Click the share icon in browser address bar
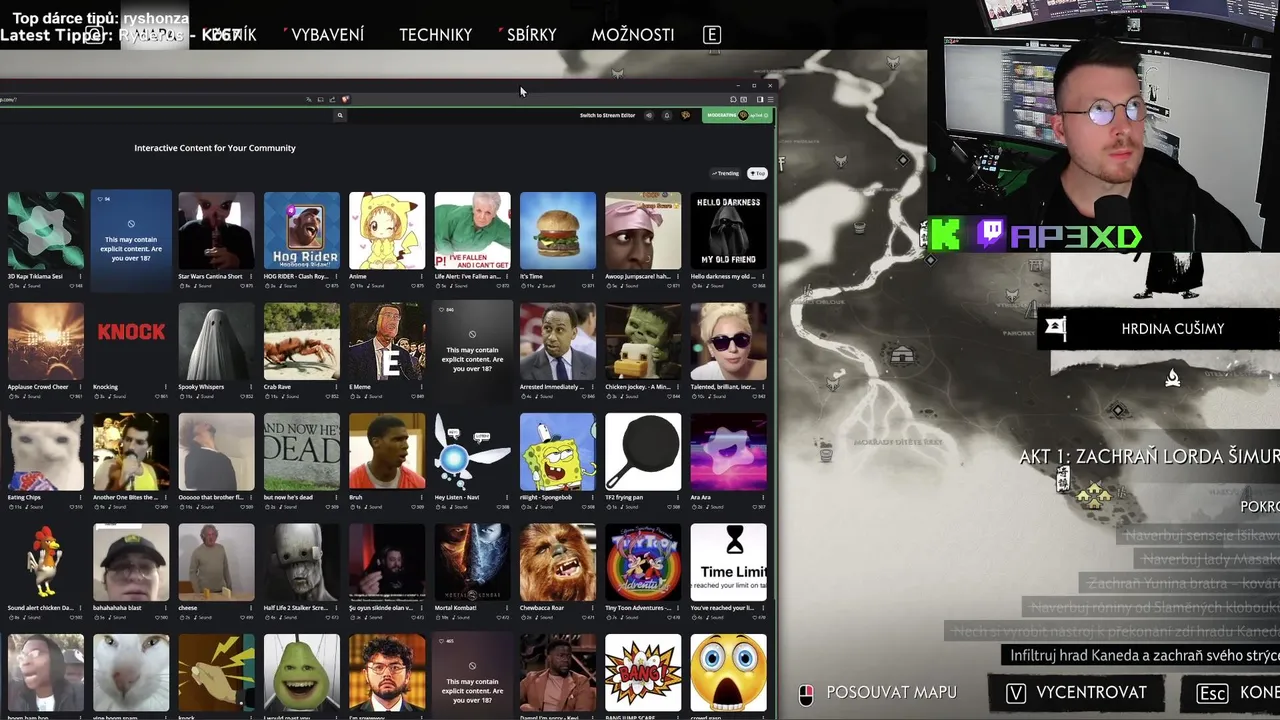The height and width of the screenshot is (720, 1280). click(x=332, y=99)
